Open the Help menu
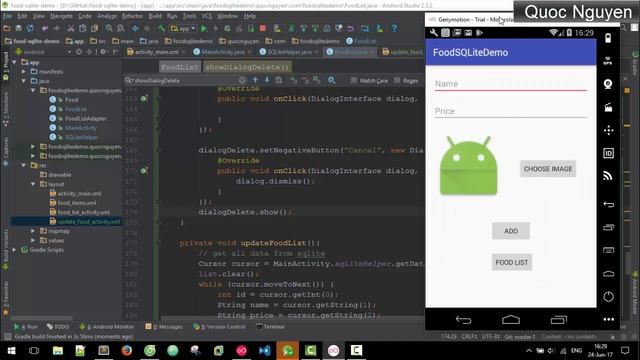This screenshot has width=640, height=360. pyautogui.click(x=249, y=16)
